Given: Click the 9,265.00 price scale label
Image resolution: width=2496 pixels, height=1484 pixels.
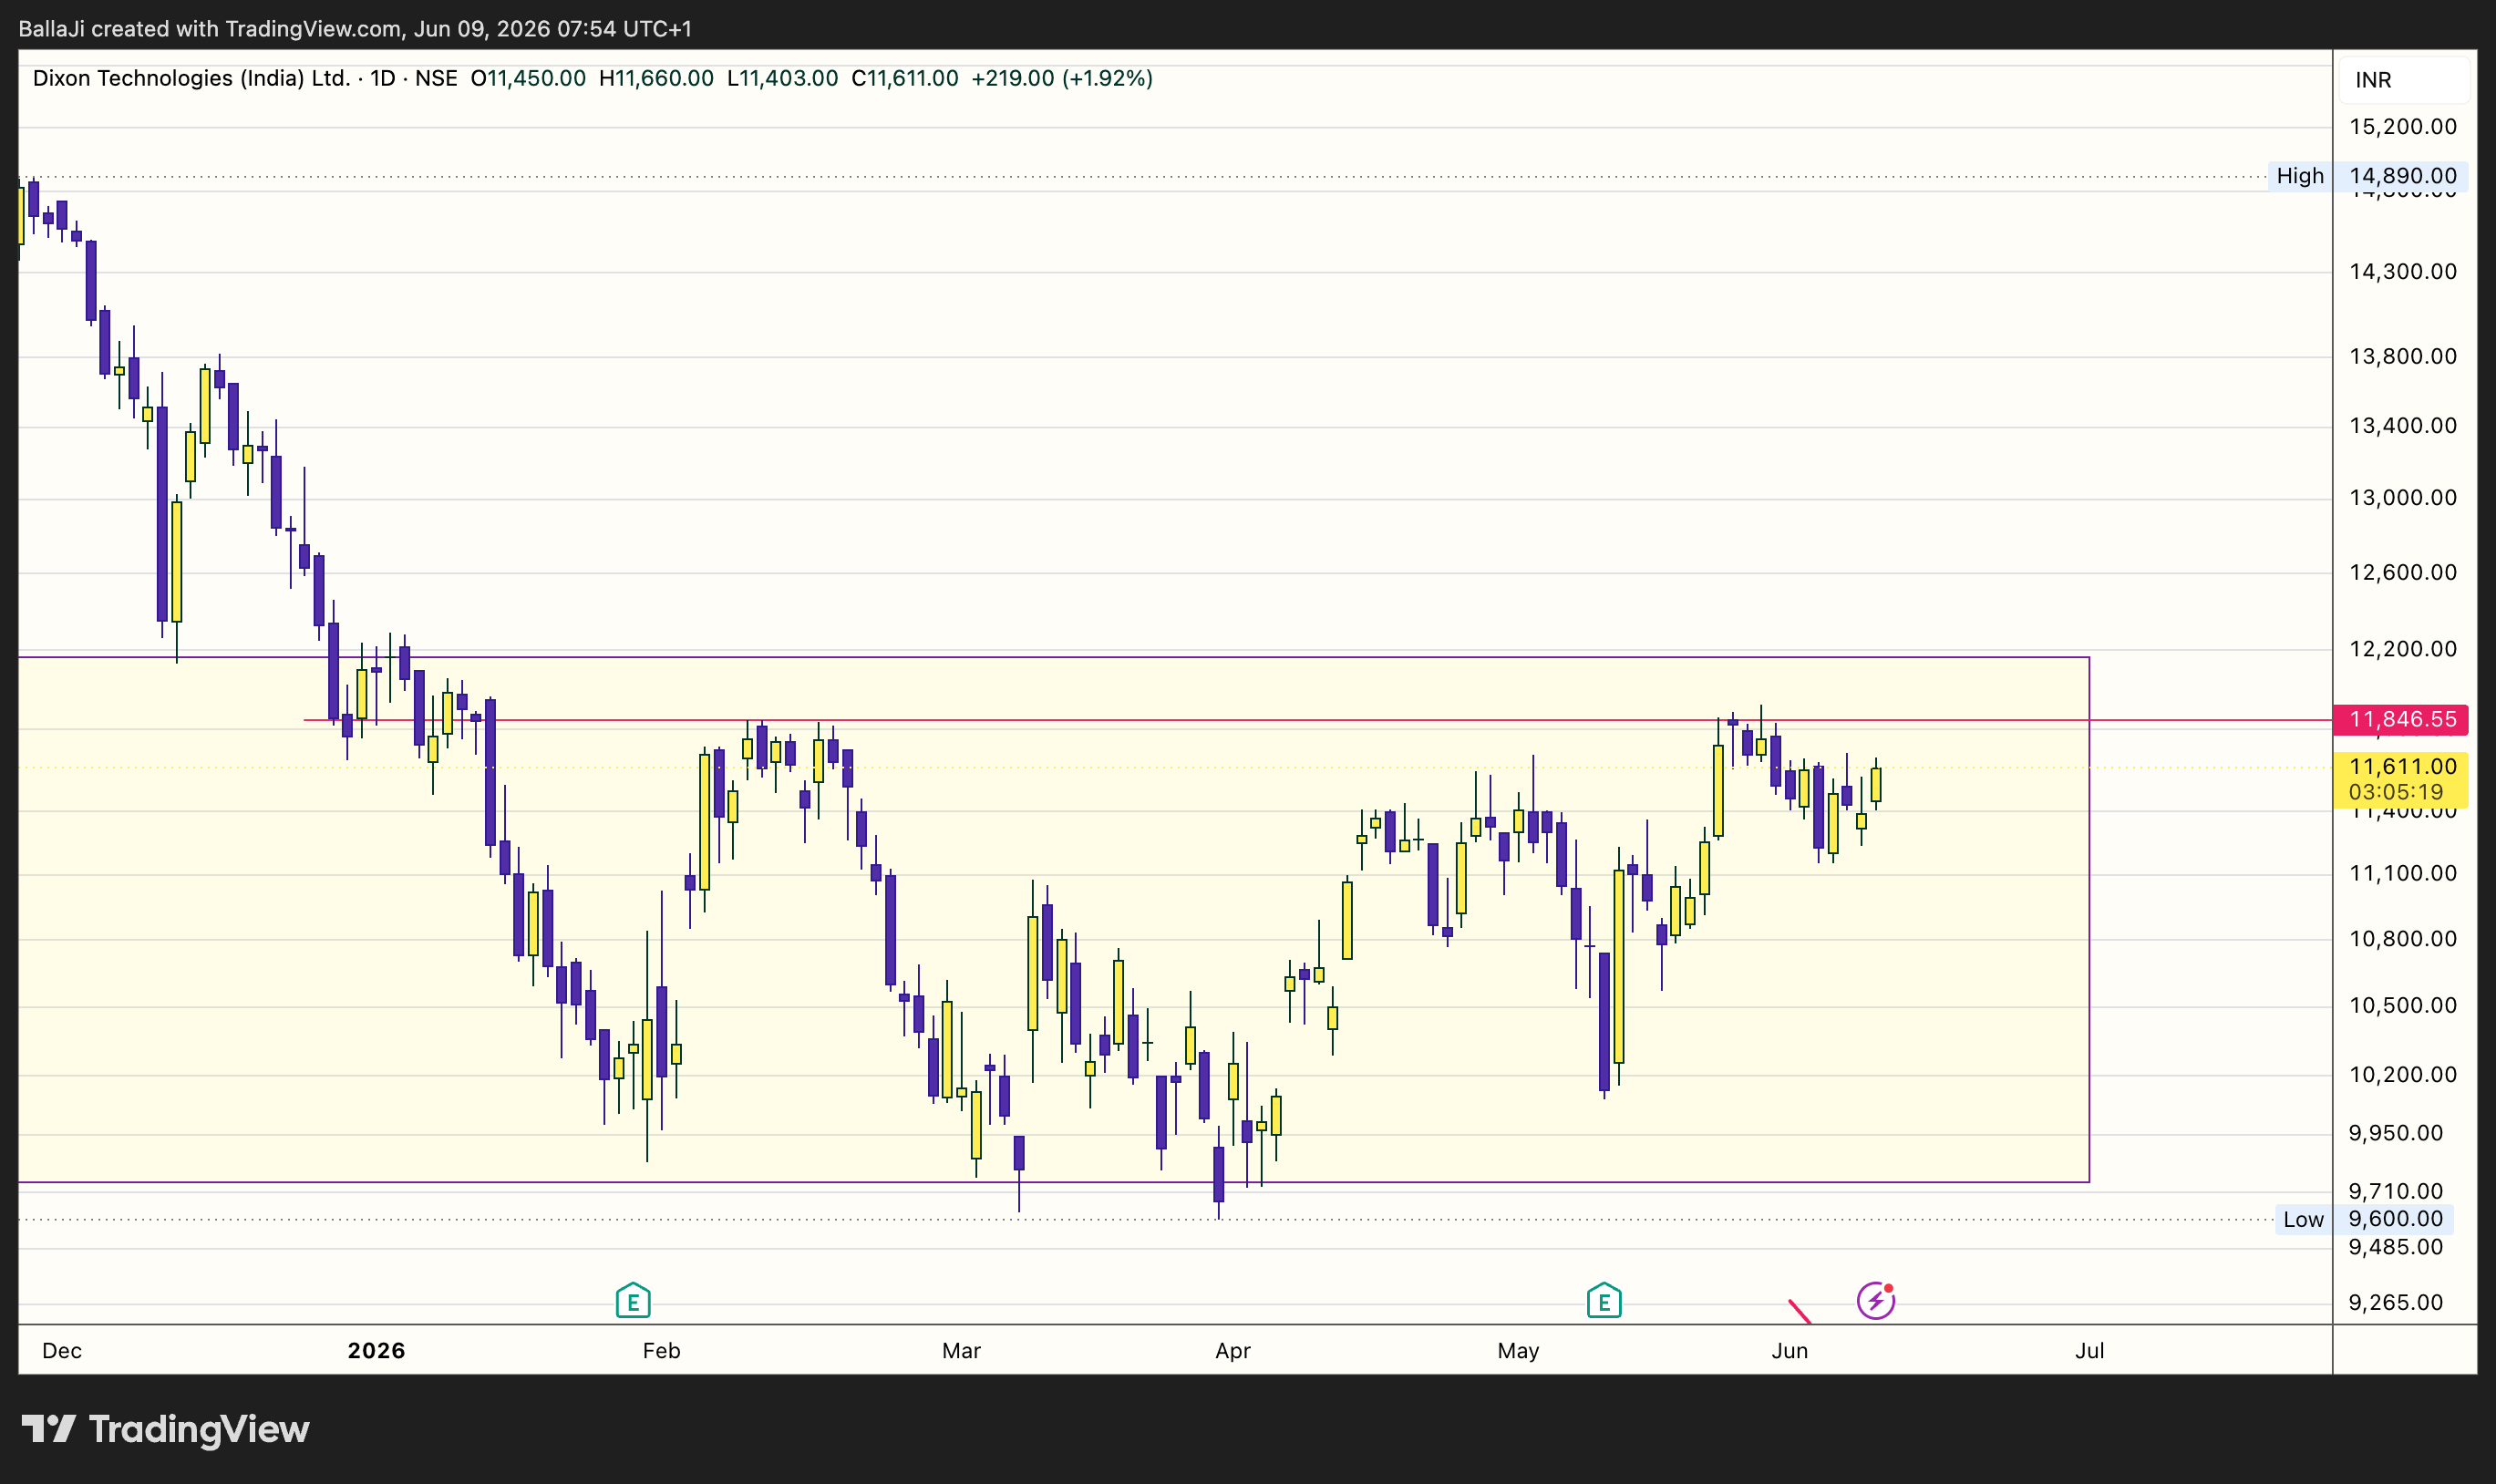Looking at the screenshot, I should pyautogui.click(x=2395, y=1303).
